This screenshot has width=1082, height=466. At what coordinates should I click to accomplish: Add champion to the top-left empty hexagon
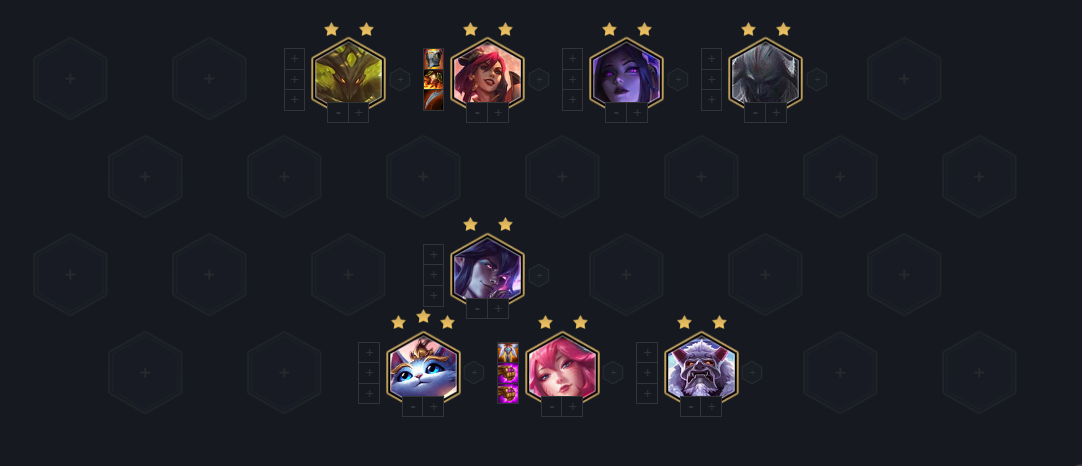(70, 79)
